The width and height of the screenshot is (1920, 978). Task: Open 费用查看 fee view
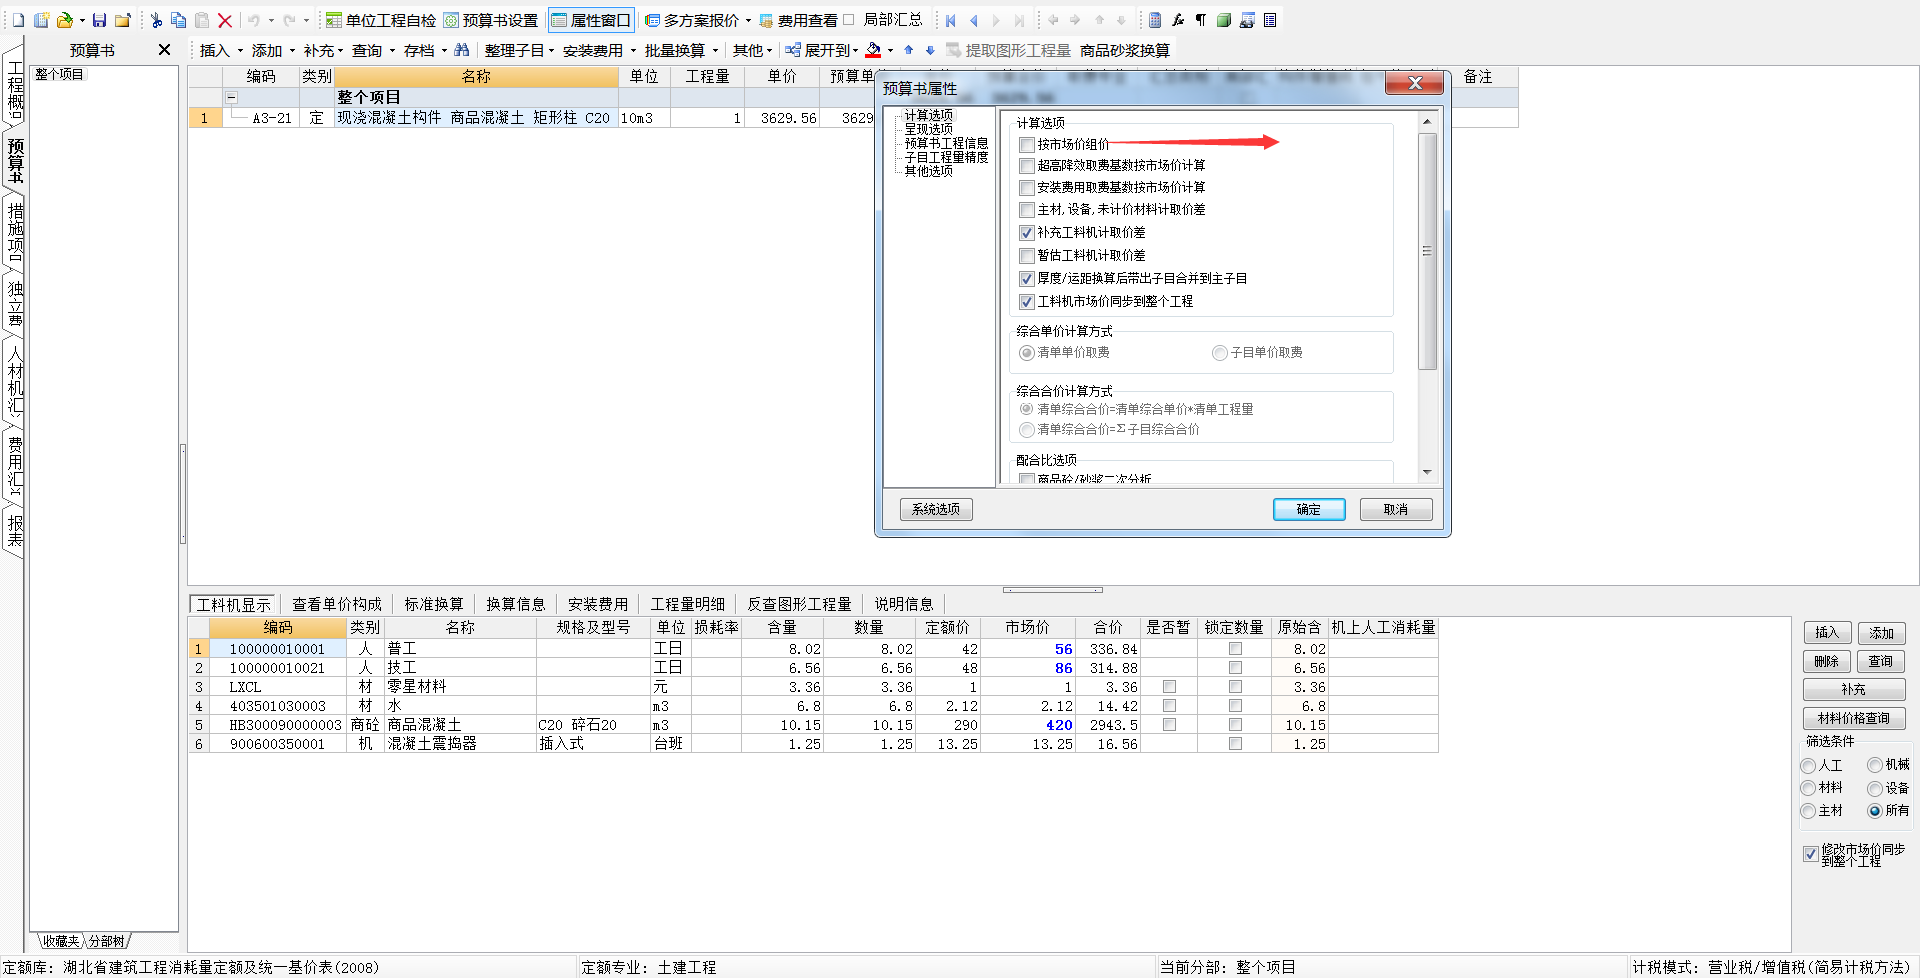coord(798,20)
